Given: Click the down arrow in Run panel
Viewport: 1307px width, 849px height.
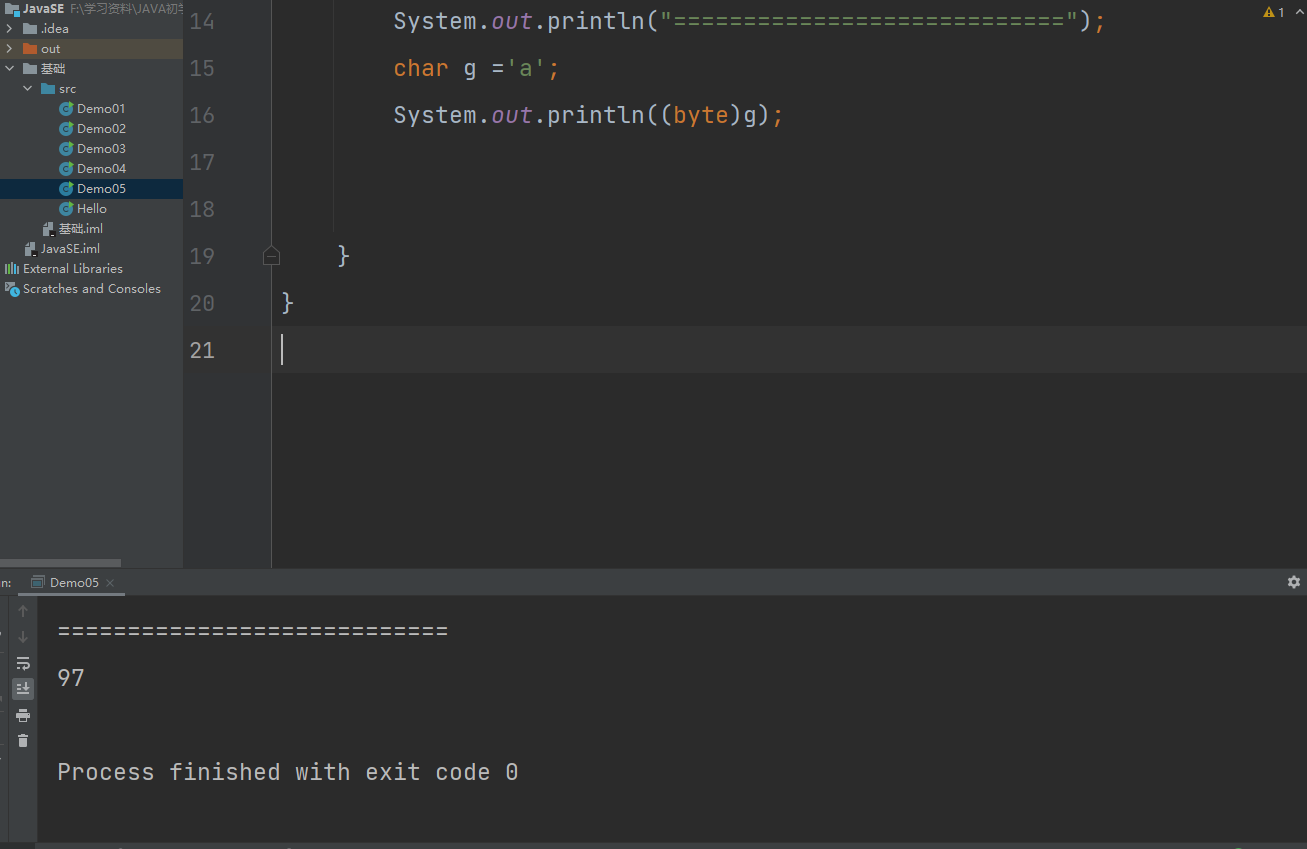Looking at the screenshot, I should point(23,637).
